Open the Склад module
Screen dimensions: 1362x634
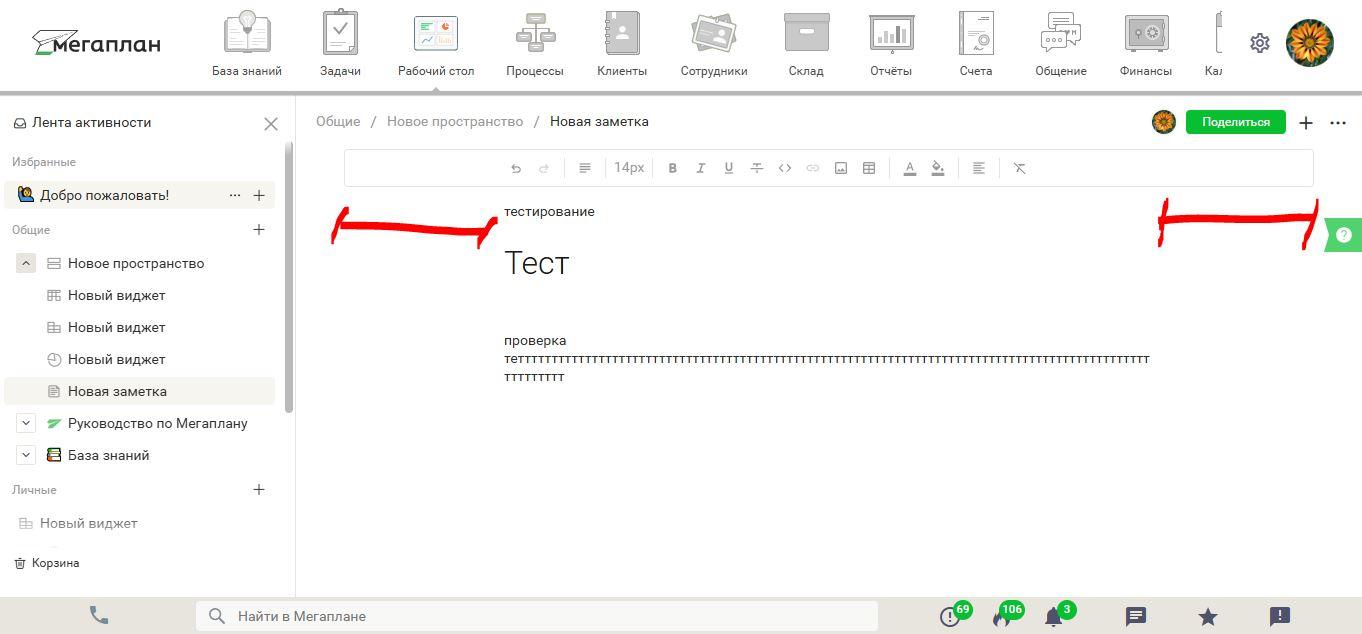pos(806,44)
